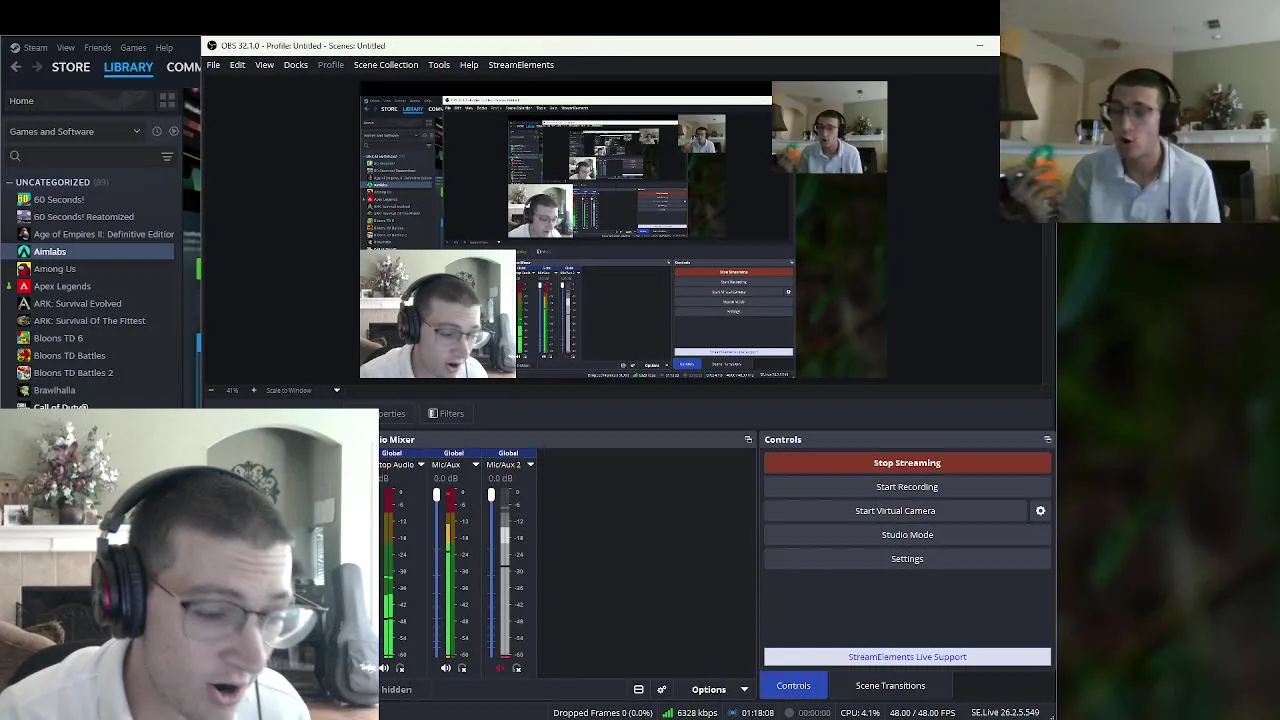Toggle monitoring for Mic/Aux
The image size is (1280, 720).
point(462,668)
